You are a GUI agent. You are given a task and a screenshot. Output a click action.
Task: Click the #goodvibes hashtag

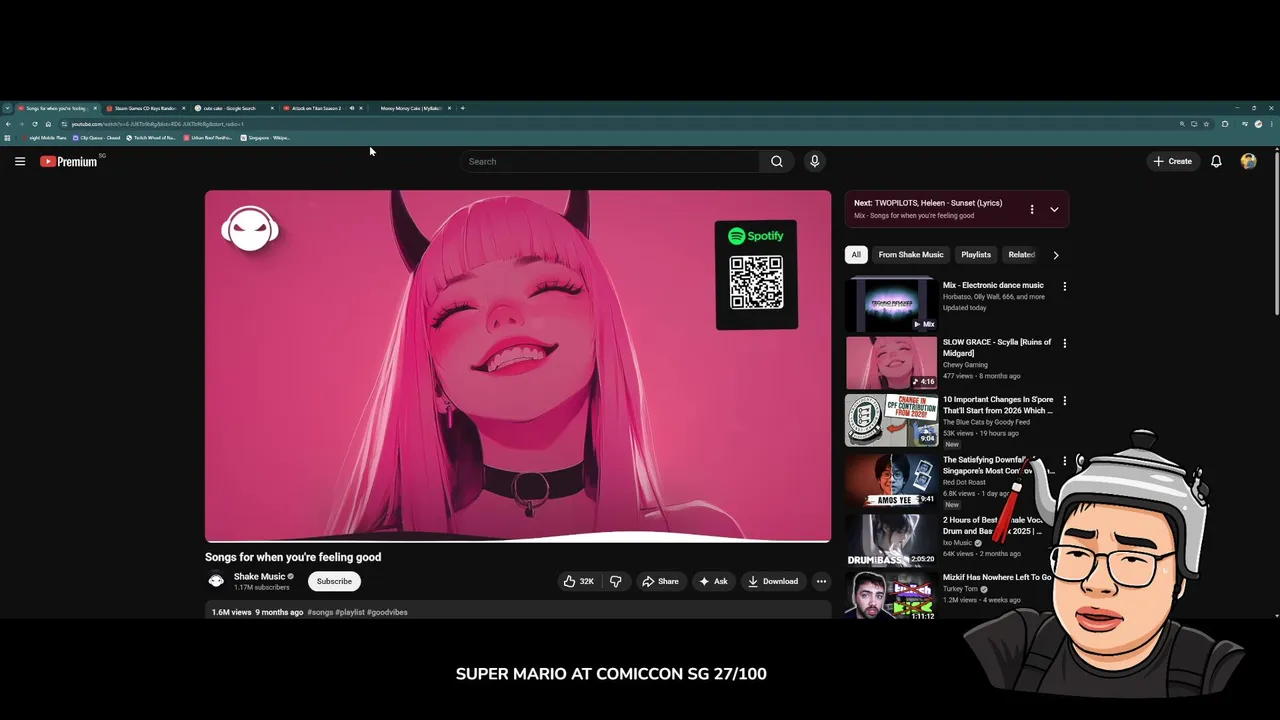pyautogui.click(x=387, y=612)
